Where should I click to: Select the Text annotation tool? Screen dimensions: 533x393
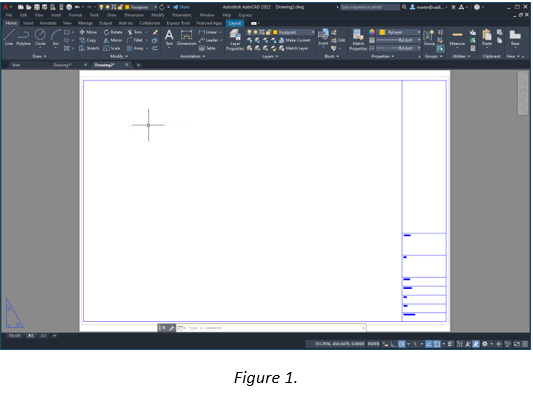(x=169, y=37)
